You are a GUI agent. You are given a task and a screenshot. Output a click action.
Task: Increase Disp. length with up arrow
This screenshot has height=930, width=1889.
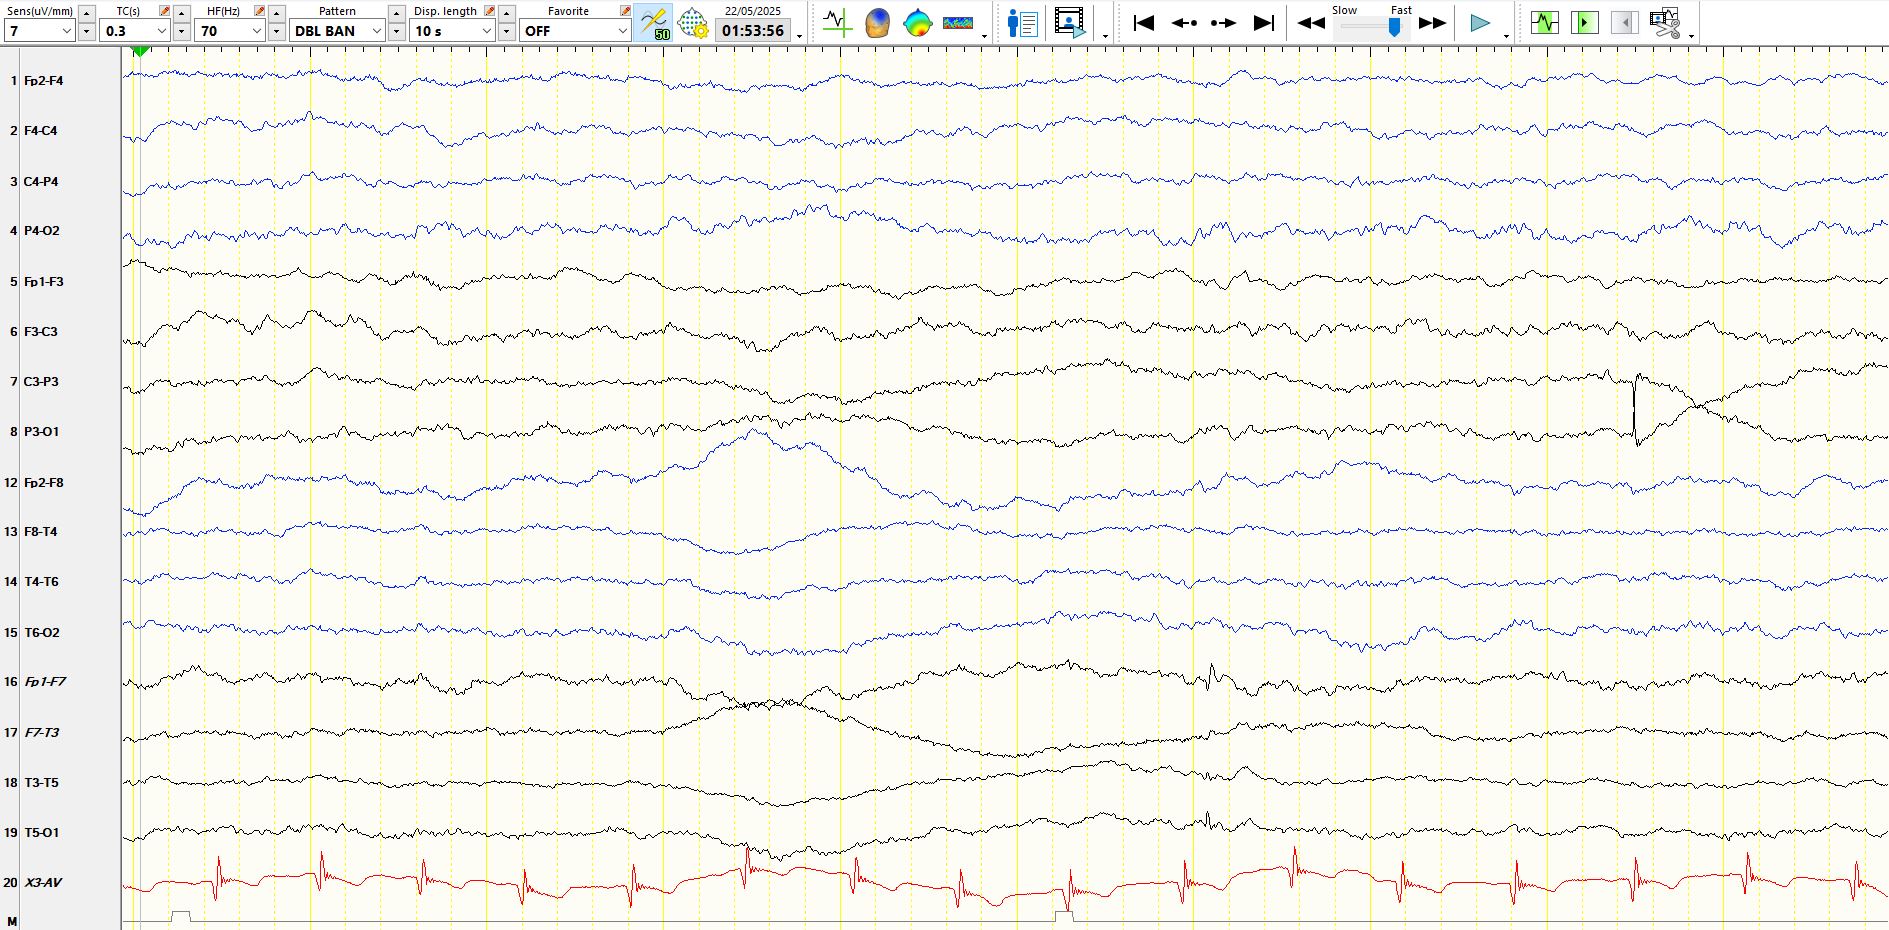pos(507,12)
